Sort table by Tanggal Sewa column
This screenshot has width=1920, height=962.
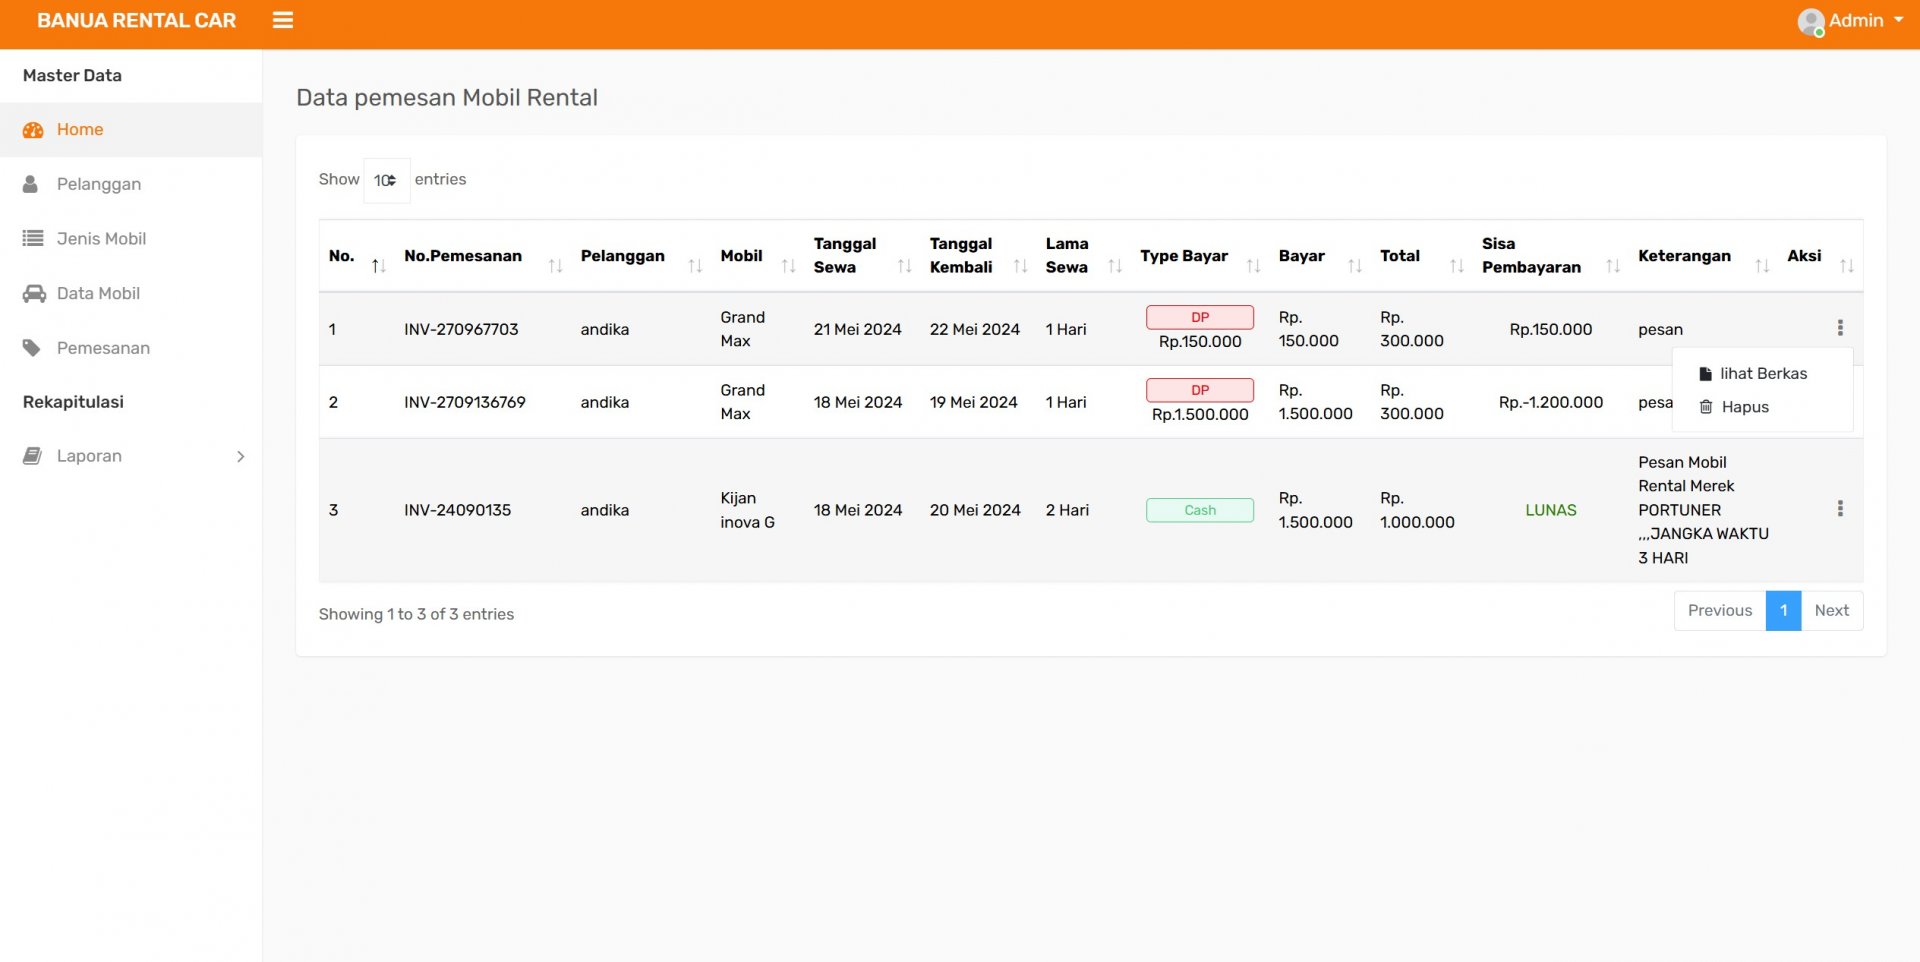point(845,256)
